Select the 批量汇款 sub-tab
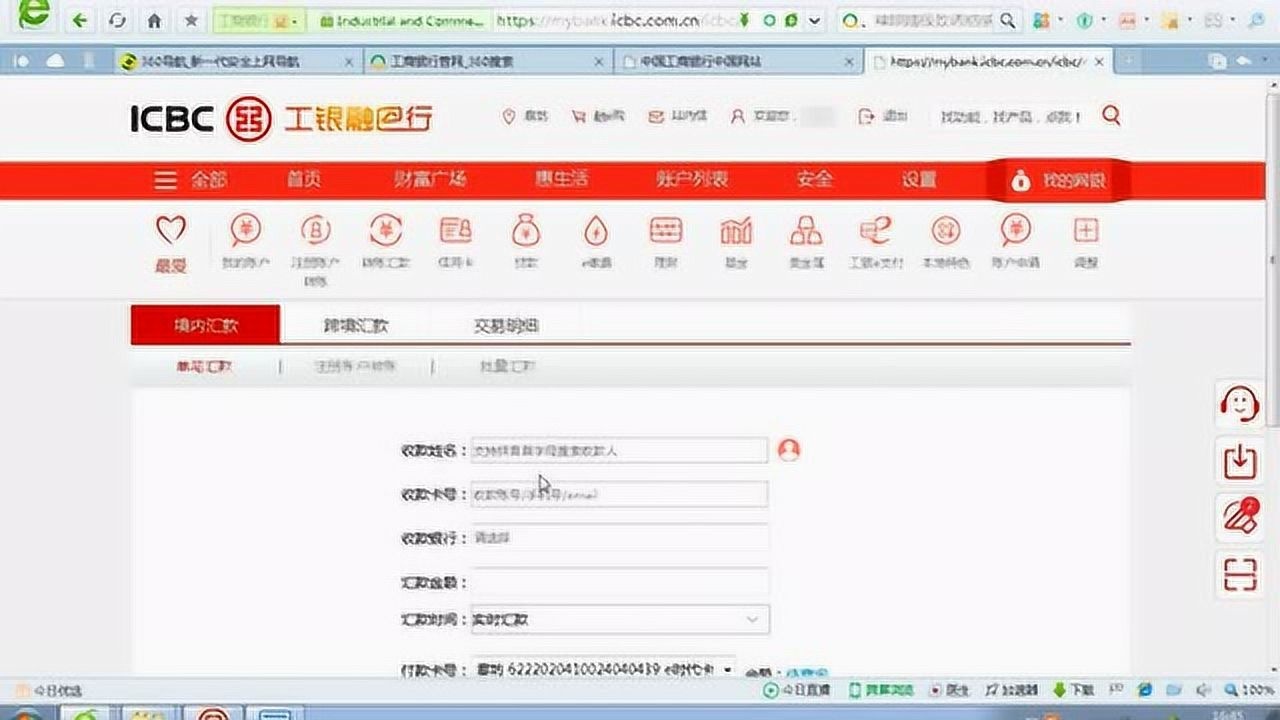The height and width of the screenshot is (720, 1280). click(507, 367)
